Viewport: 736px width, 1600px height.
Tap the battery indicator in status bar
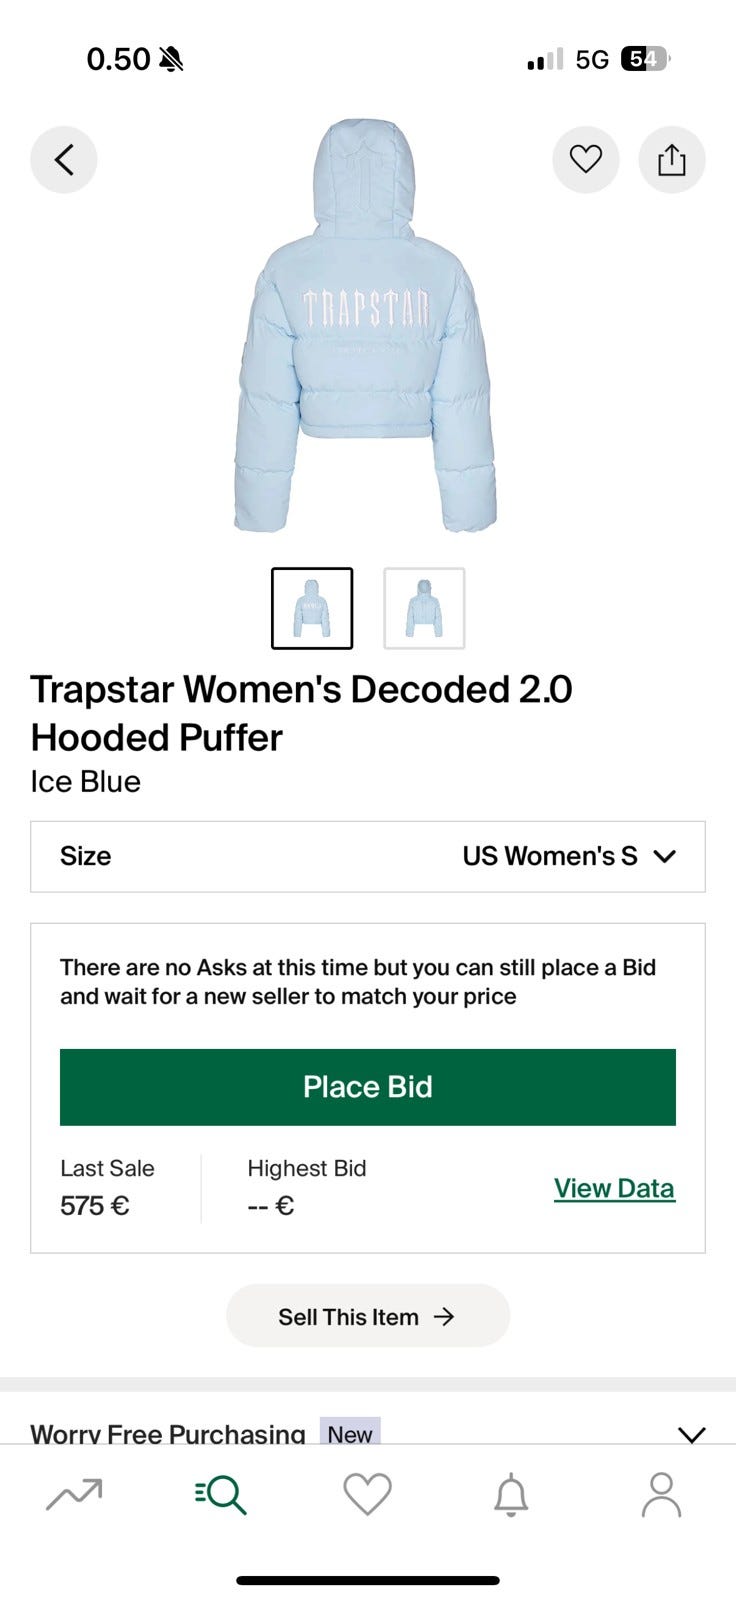pyautogui.click(x=644, y=60)
